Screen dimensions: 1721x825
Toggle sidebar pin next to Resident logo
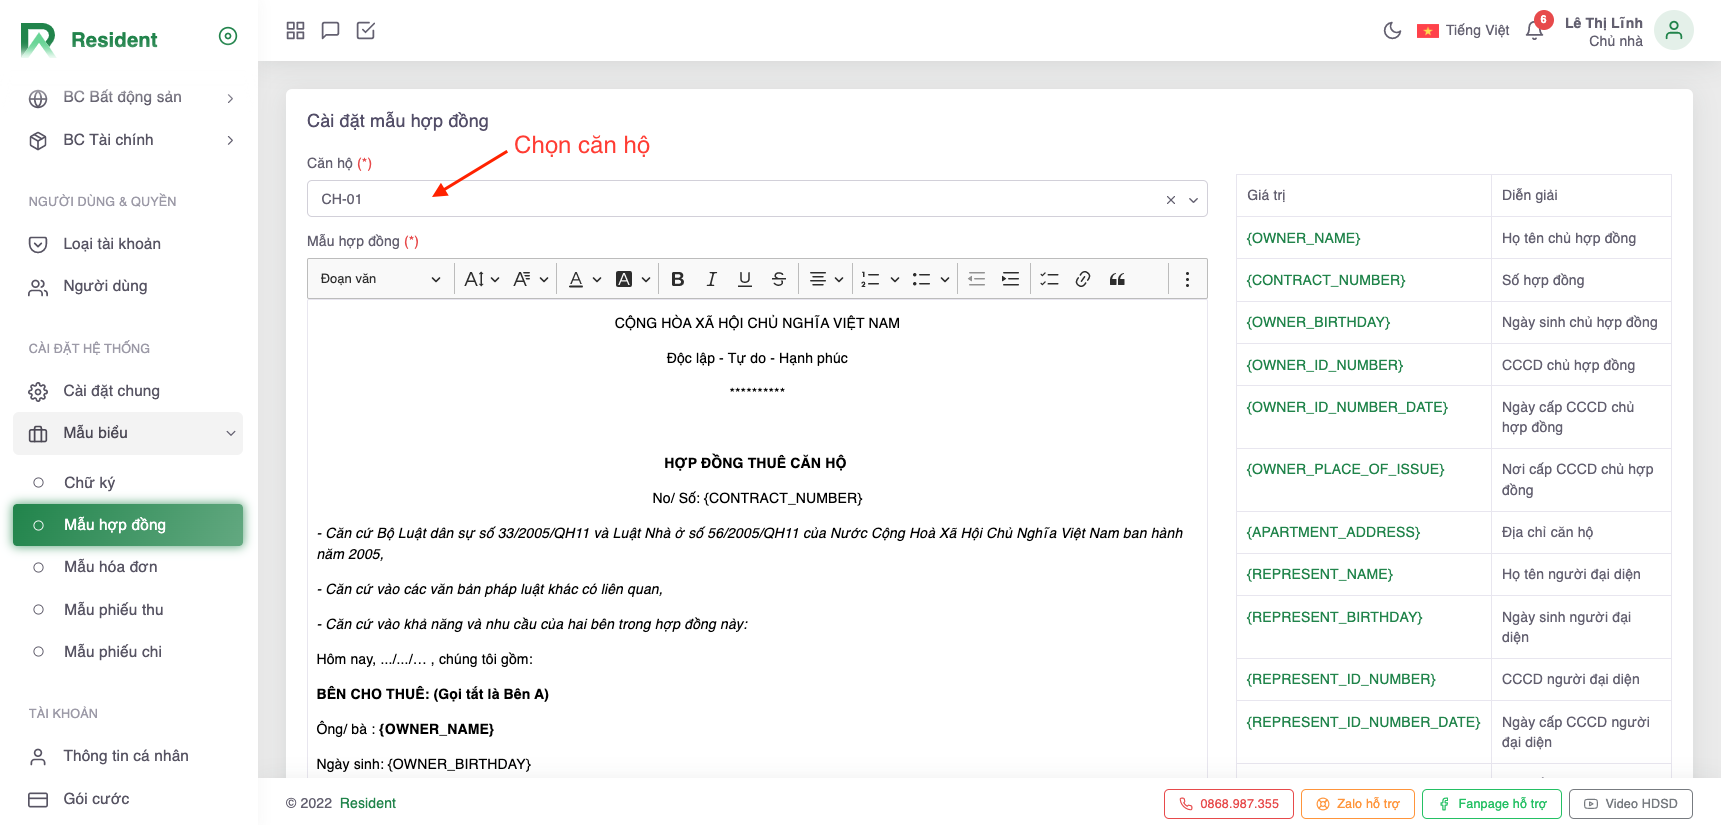pyautogui.click(x=228, y=37)
